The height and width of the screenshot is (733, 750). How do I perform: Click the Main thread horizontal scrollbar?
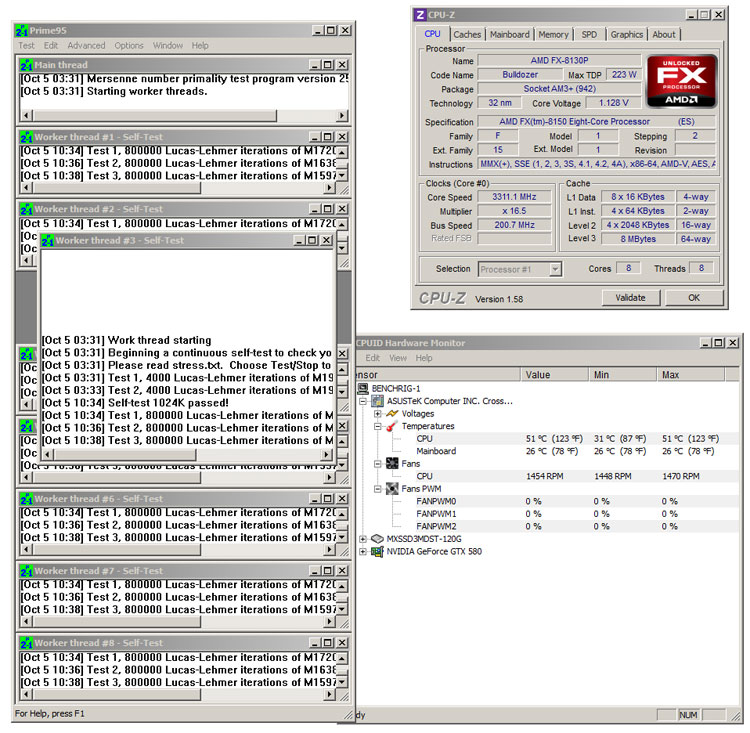click(x=180, y=116)
